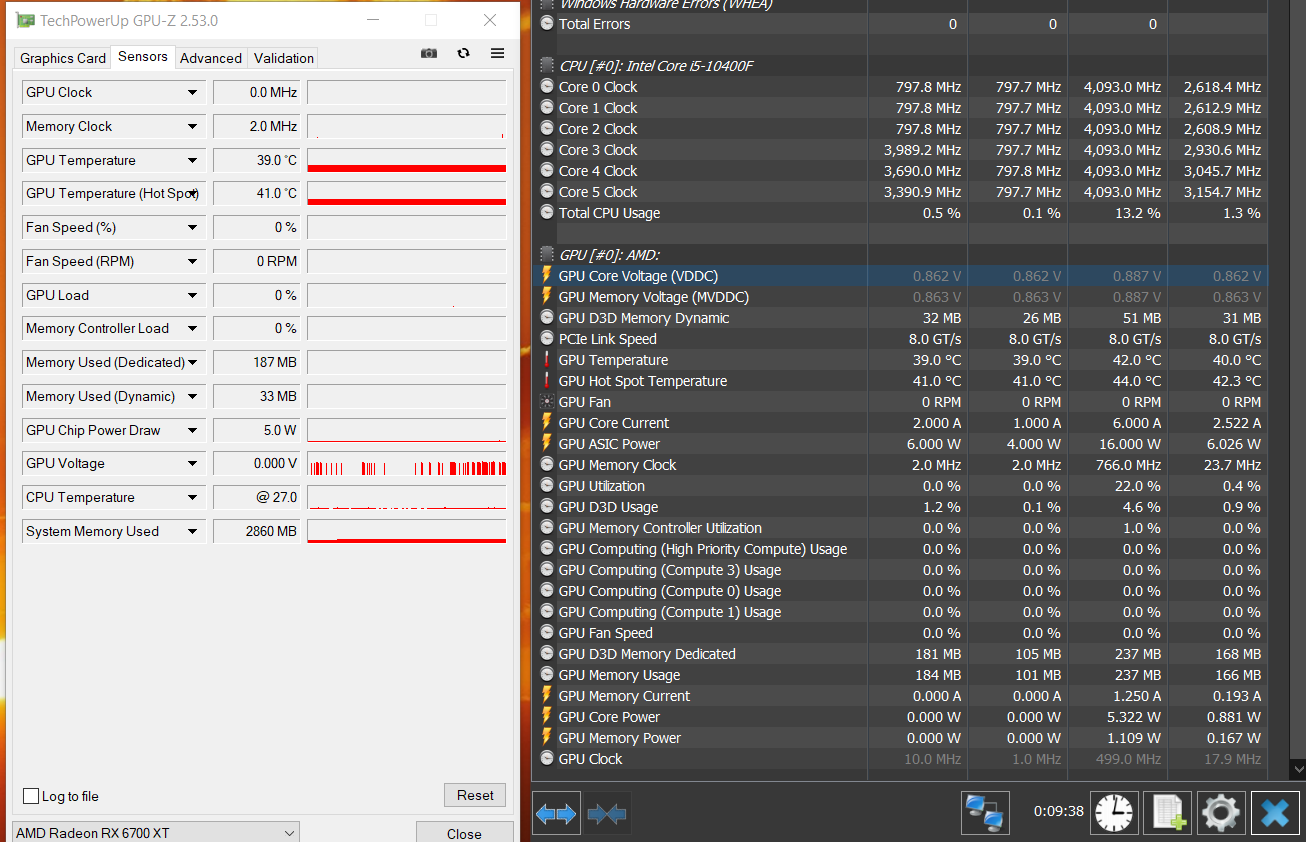Click the grey shrink-layout arrows in HWiNFO
The image size is (1306, 842).
click(606, 814)
